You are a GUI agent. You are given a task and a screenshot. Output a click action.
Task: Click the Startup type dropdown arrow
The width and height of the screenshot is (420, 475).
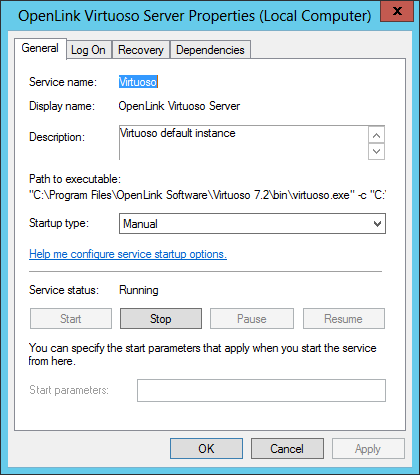[377, 224]
